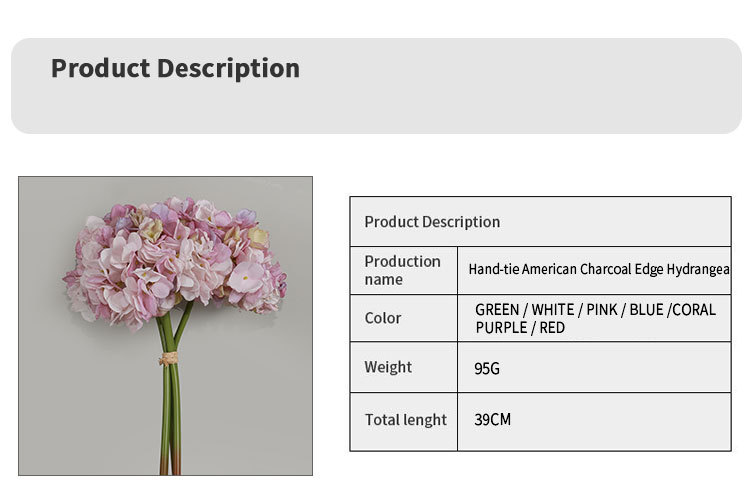Screen dimensions: 750x493
Task: Click the "Total lenght" row label
Action: [405, 420]
